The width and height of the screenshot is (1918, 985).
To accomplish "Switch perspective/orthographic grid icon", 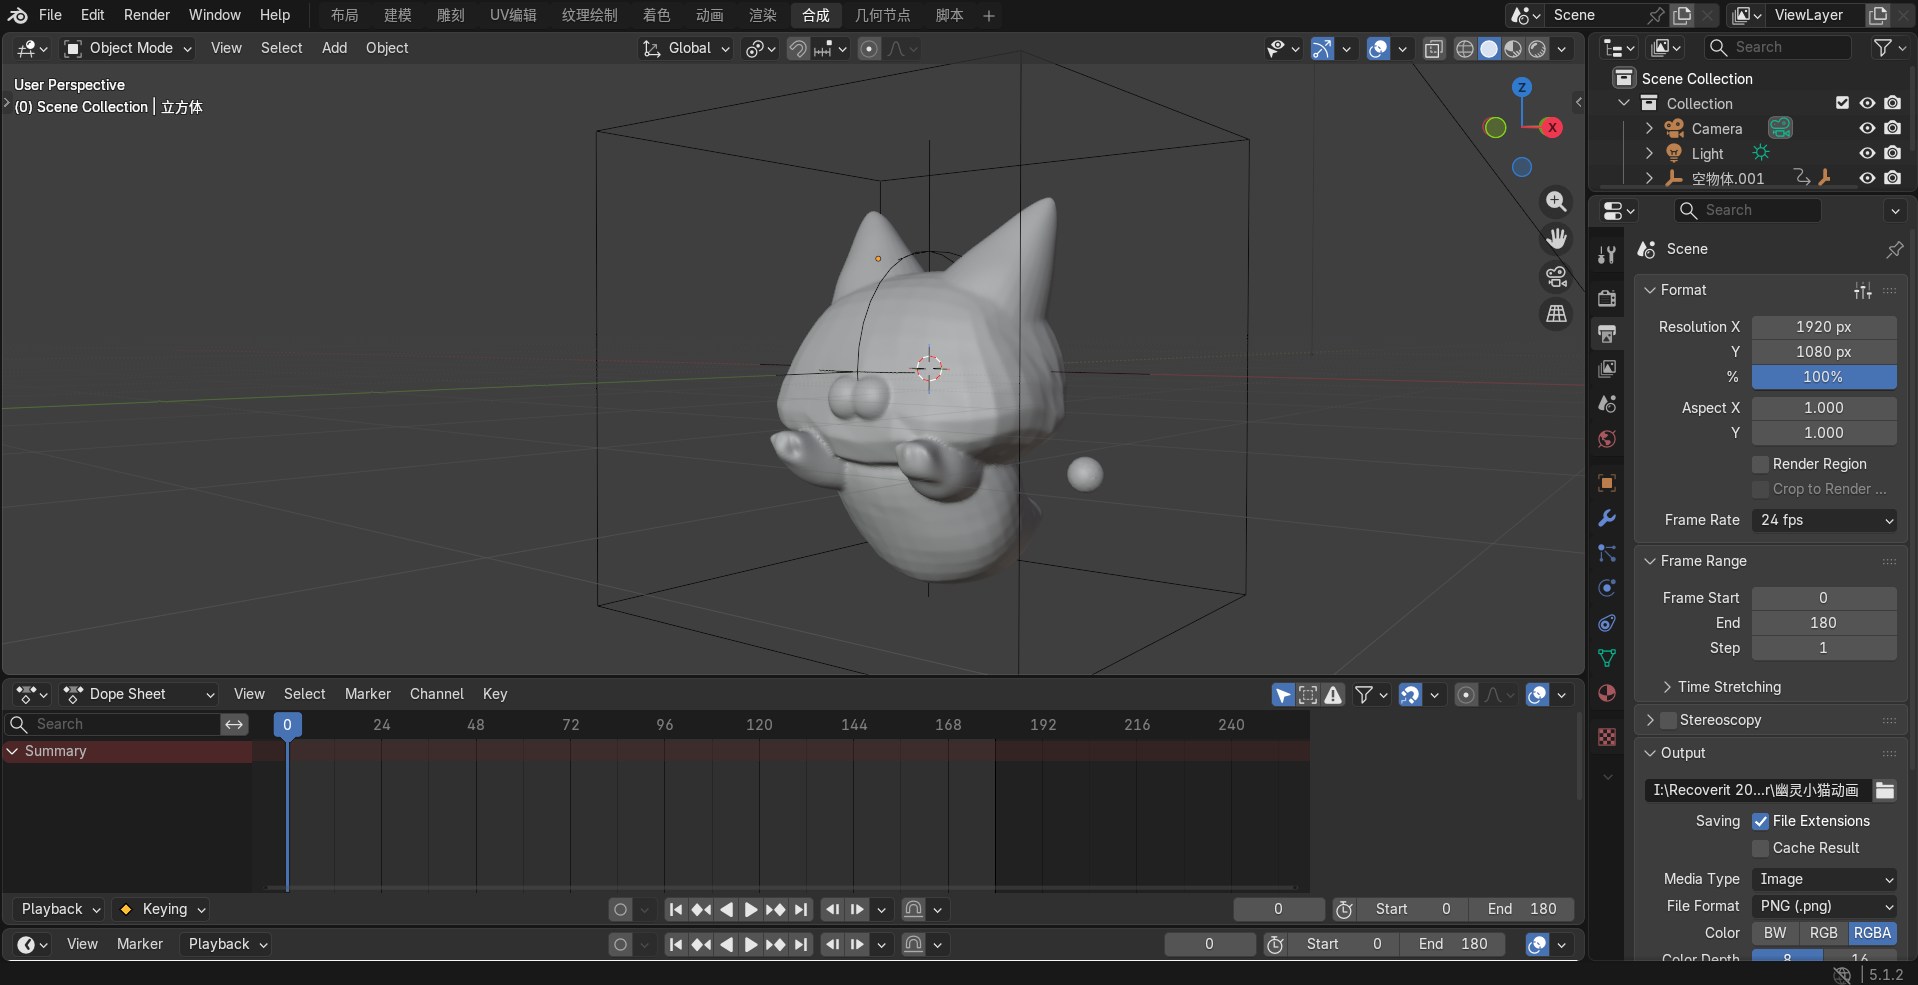I will coord(1556,314).
